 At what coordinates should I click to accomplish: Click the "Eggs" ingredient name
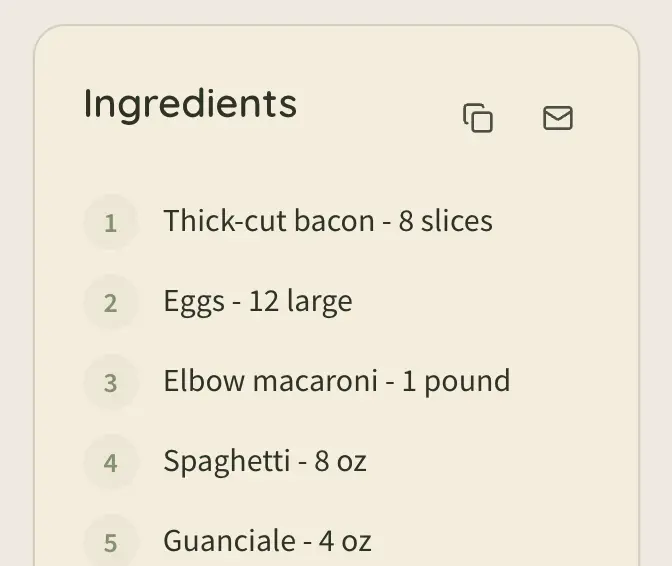[194, 301]
